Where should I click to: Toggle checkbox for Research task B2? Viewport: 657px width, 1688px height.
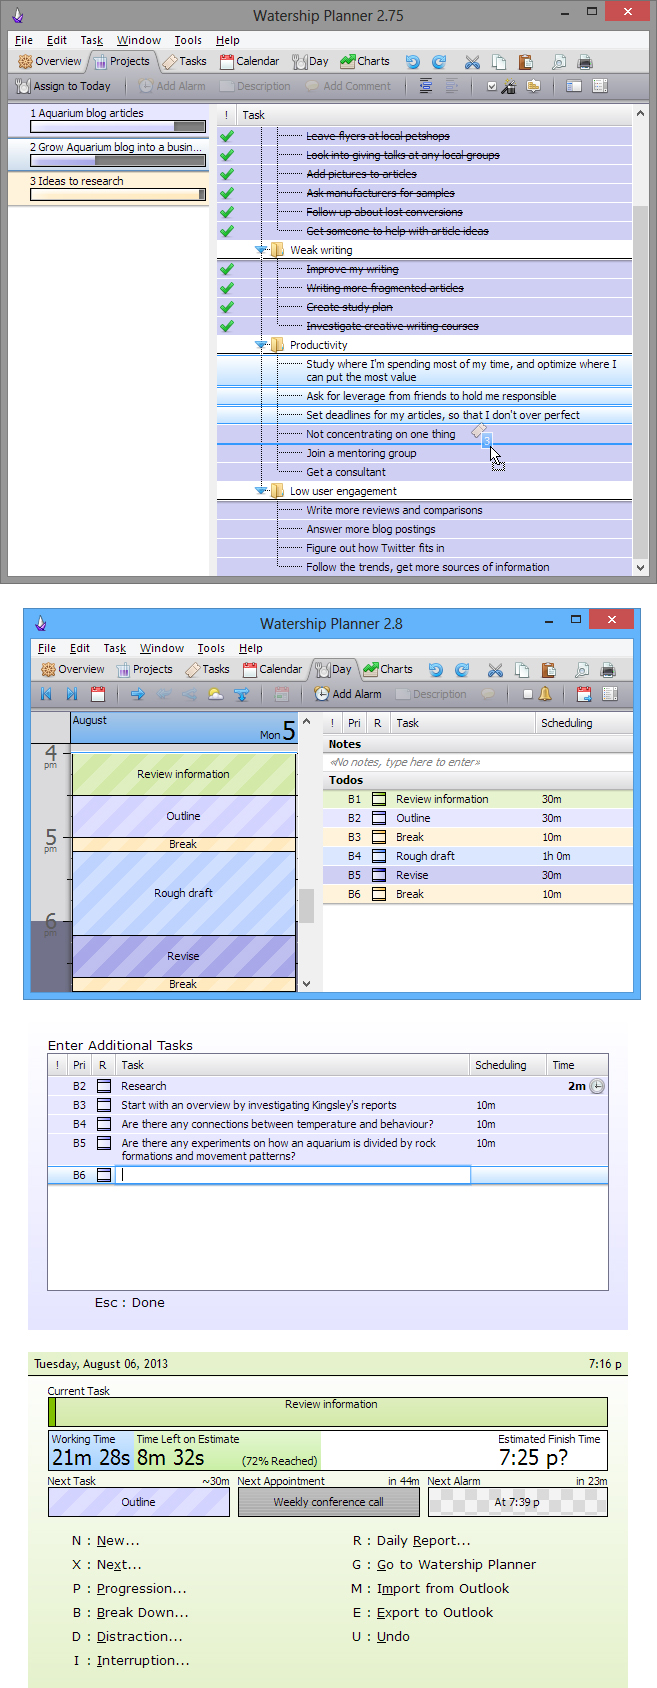[104, 1086]
